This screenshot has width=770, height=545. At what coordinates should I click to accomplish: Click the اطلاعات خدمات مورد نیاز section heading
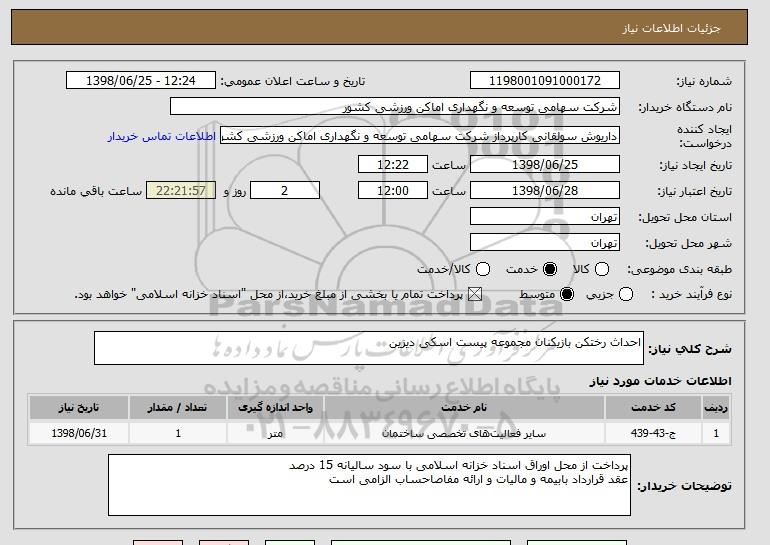[660, 381]
